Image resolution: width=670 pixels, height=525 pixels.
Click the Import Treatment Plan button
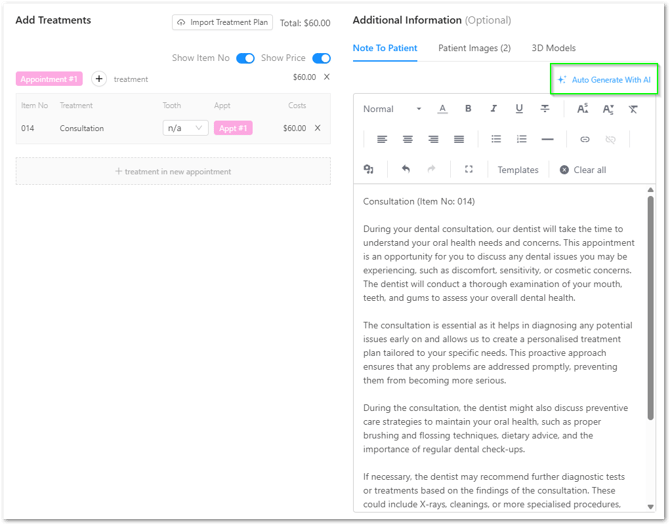click(221, 22)
